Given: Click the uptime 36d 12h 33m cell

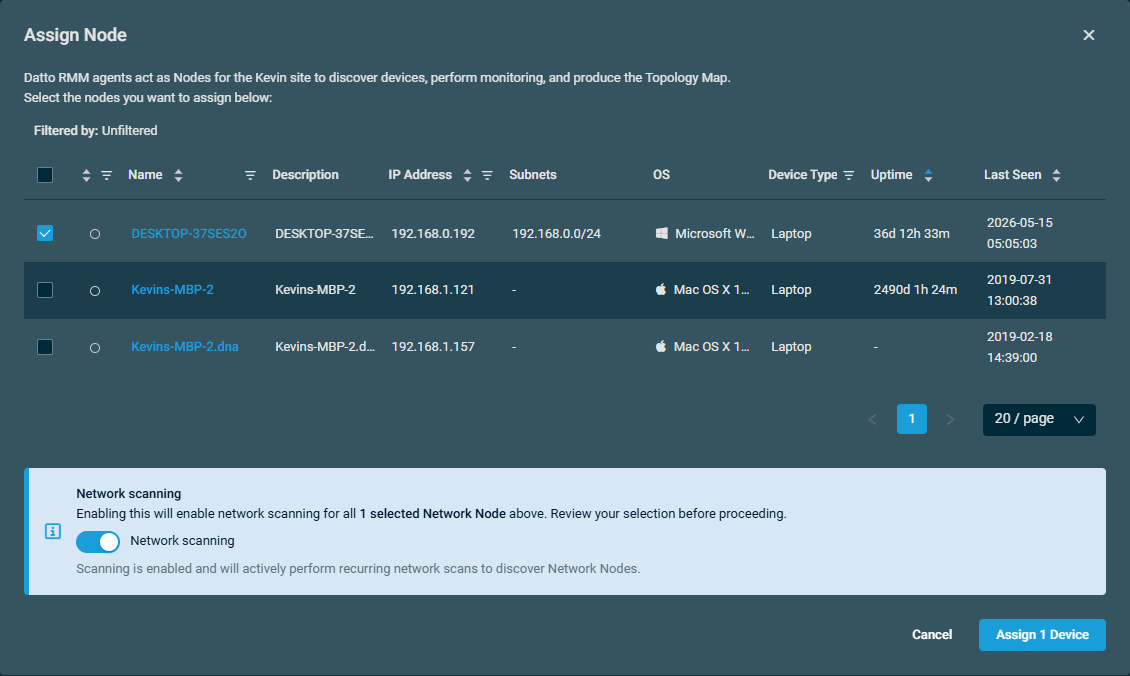Looking at the screenshot, I should click(x=912, y=234).
